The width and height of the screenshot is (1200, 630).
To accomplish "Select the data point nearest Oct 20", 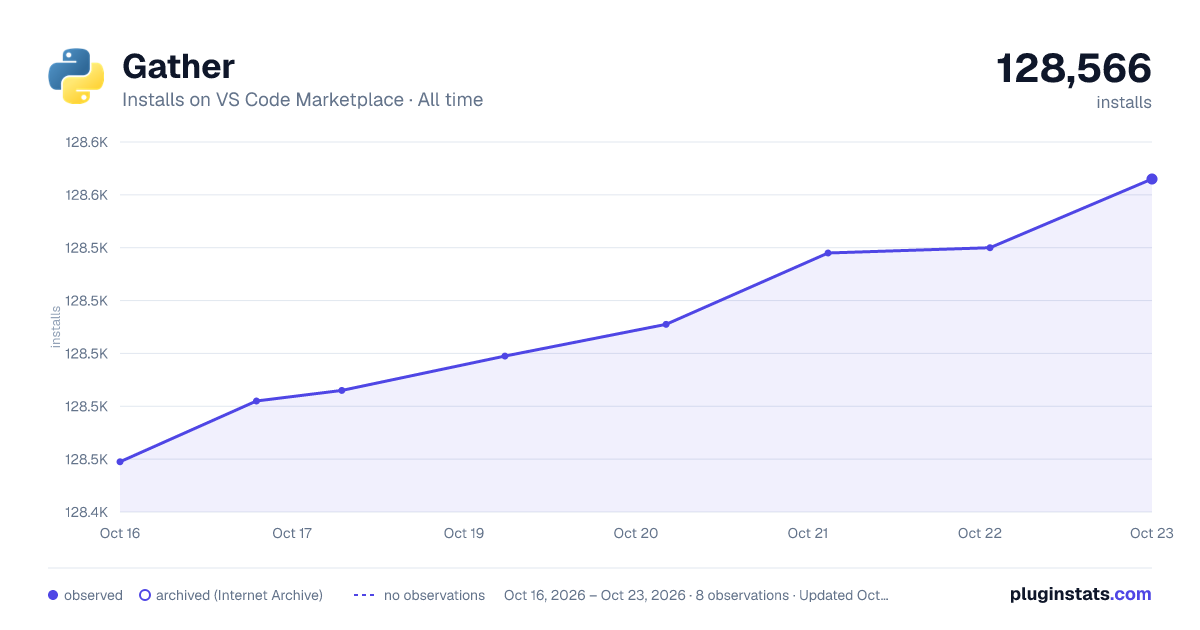I will (x=666, y=324).
